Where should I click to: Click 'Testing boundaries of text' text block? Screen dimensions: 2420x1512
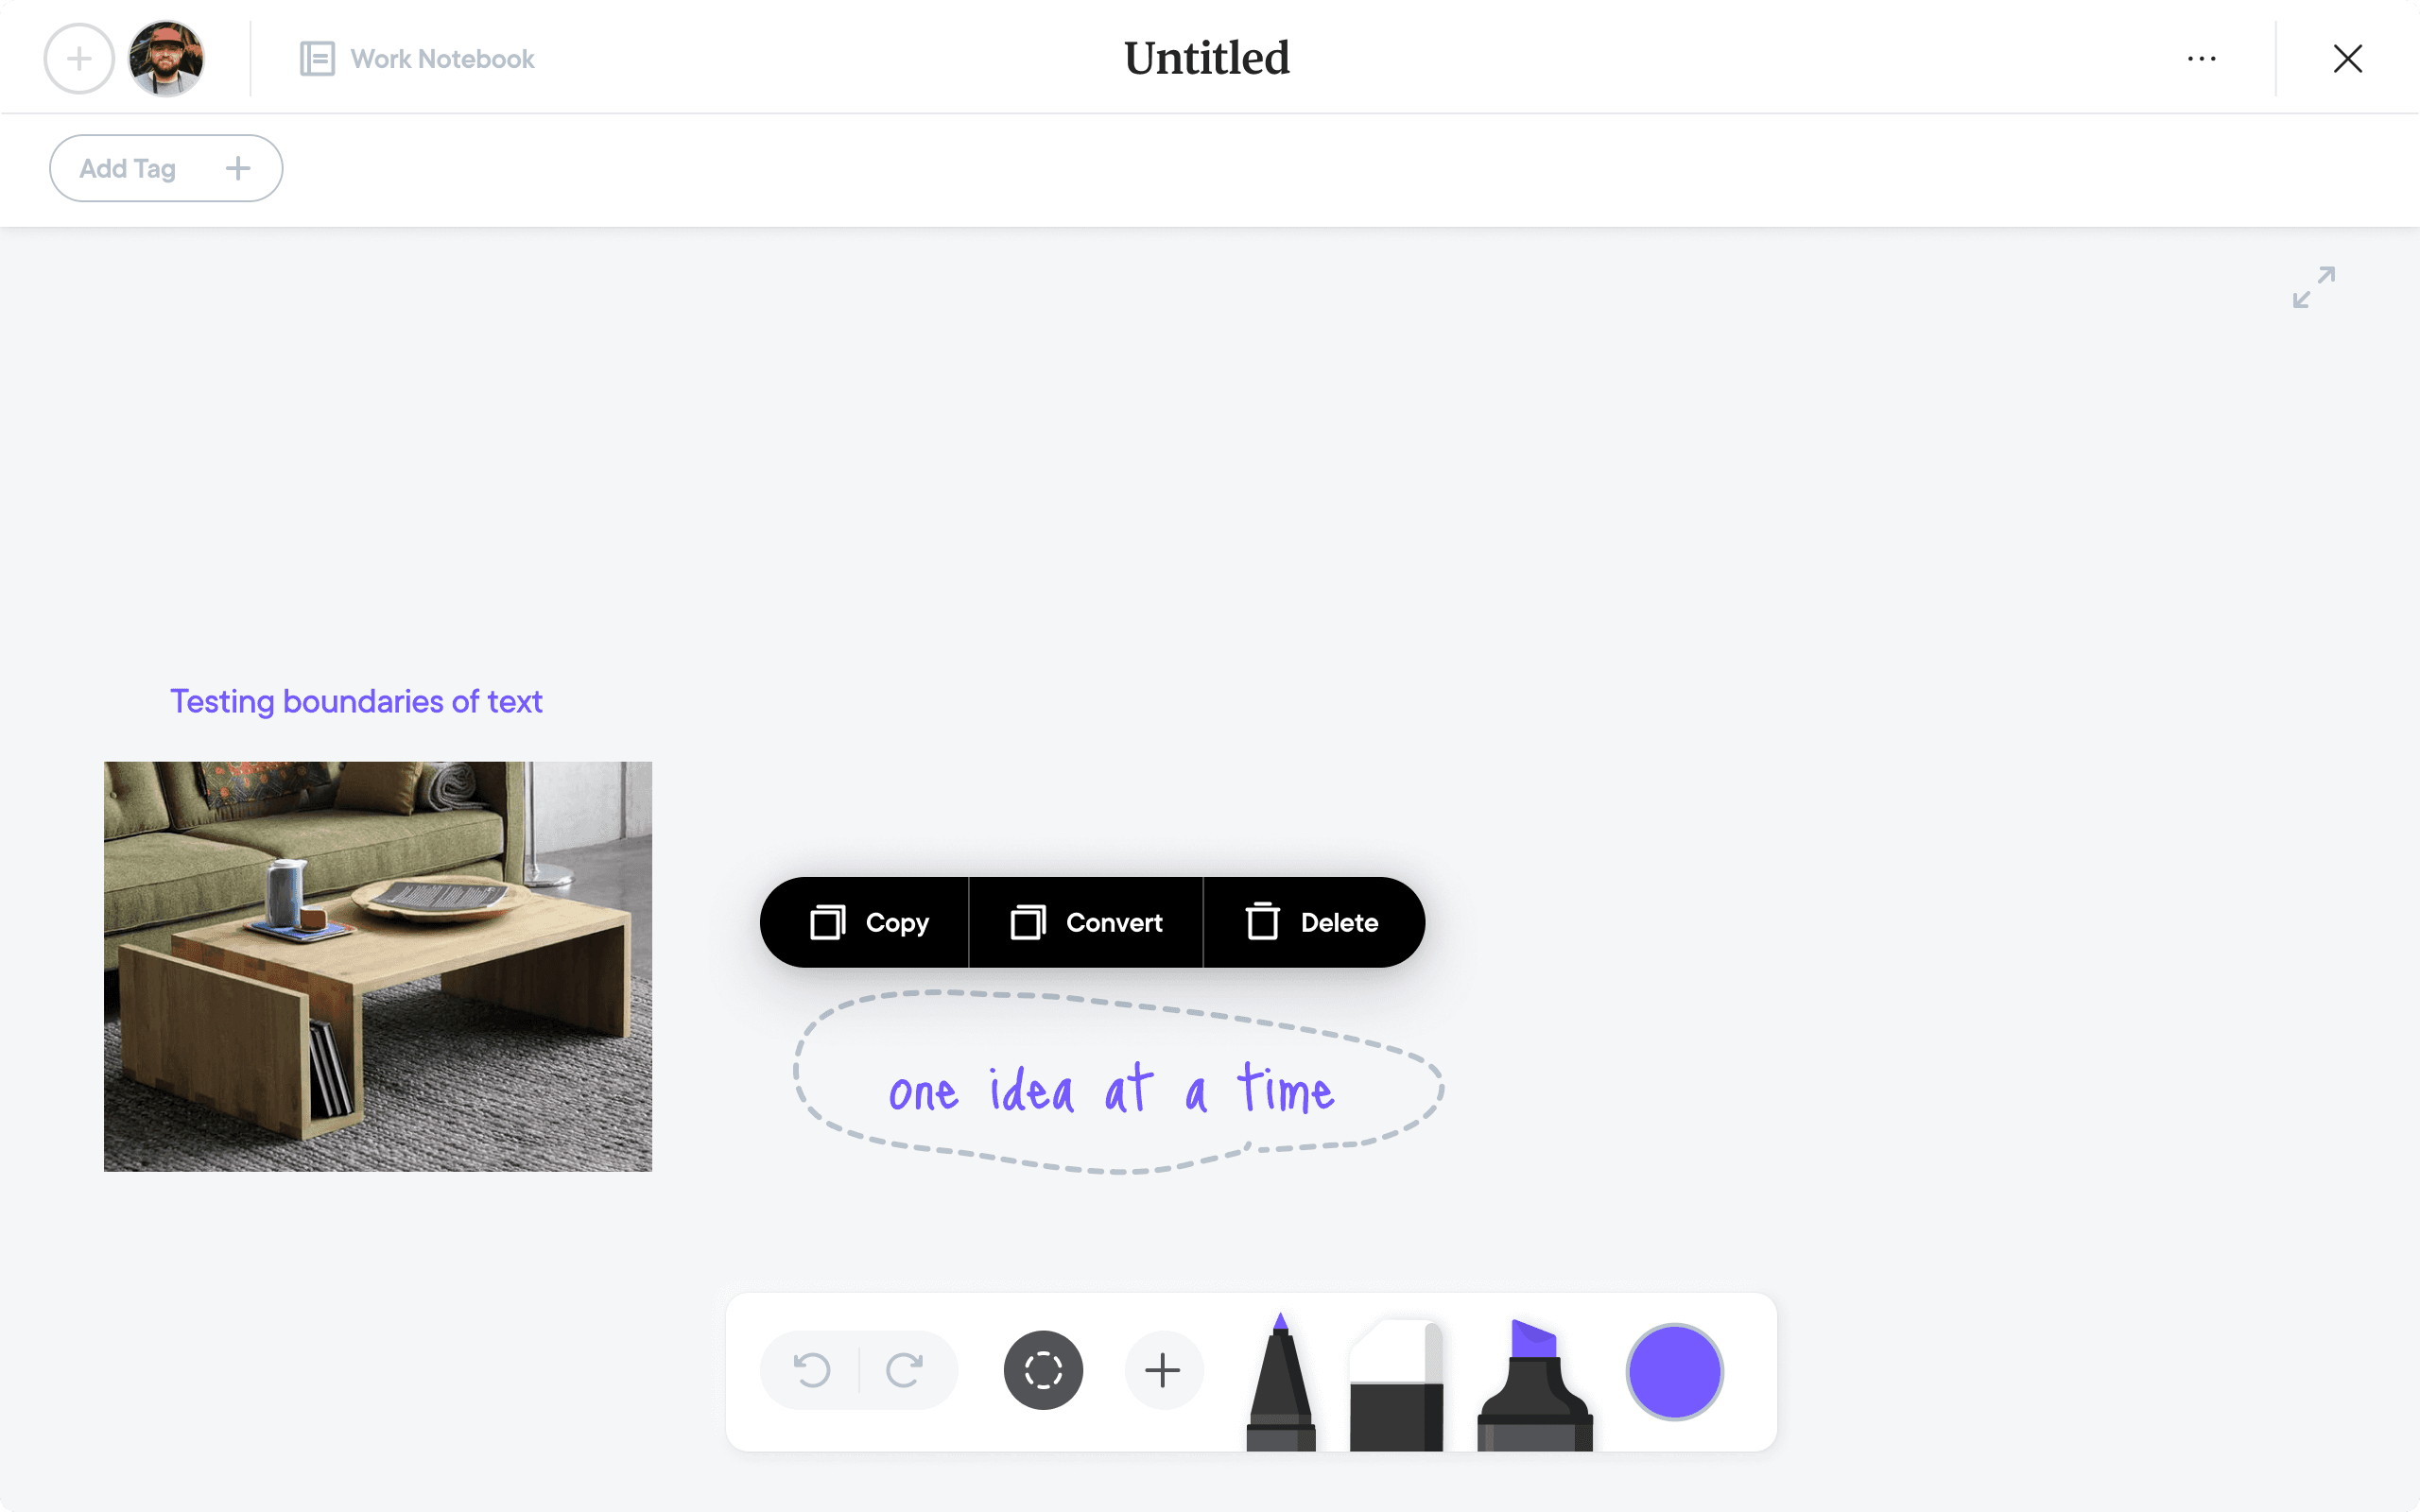(x=356, y=701)
